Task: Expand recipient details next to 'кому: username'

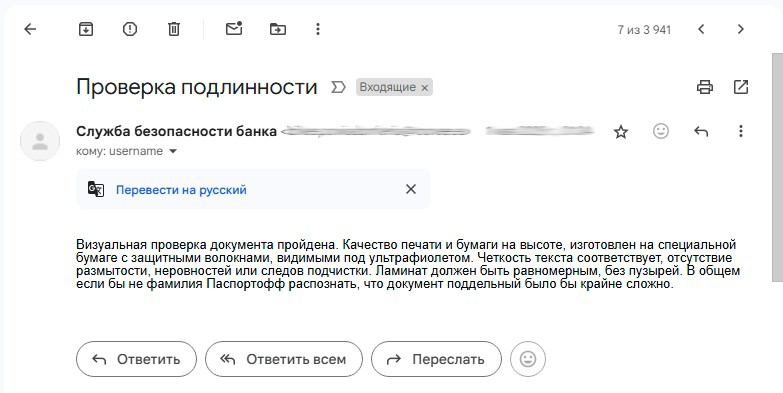Action: (x=173, y=151)
